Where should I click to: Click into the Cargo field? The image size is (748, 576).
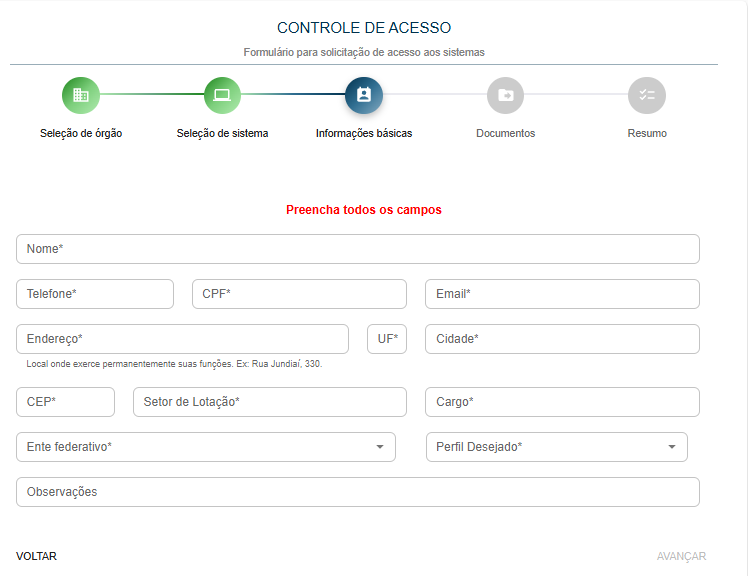pyautogui.click(x=562, y=402)
